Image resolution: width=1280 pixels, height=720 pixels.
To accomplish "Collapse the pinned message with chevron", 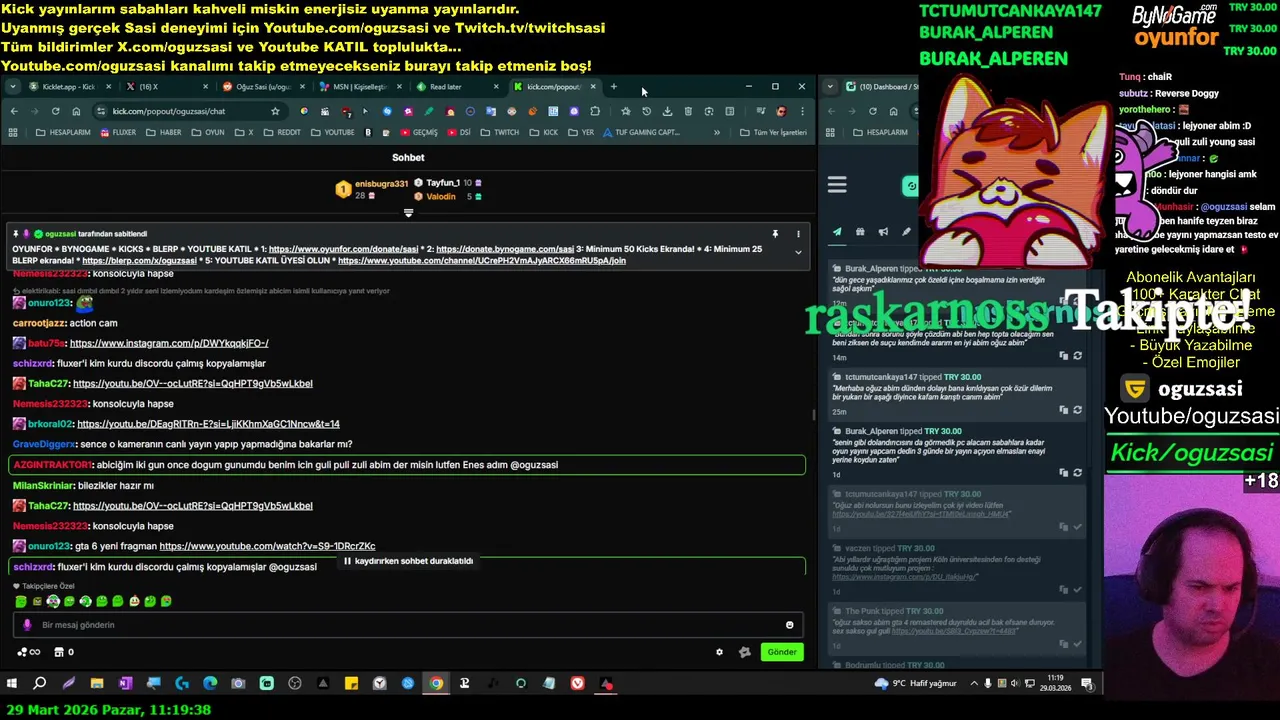I will pyautogui.click(x=798, y=252).
